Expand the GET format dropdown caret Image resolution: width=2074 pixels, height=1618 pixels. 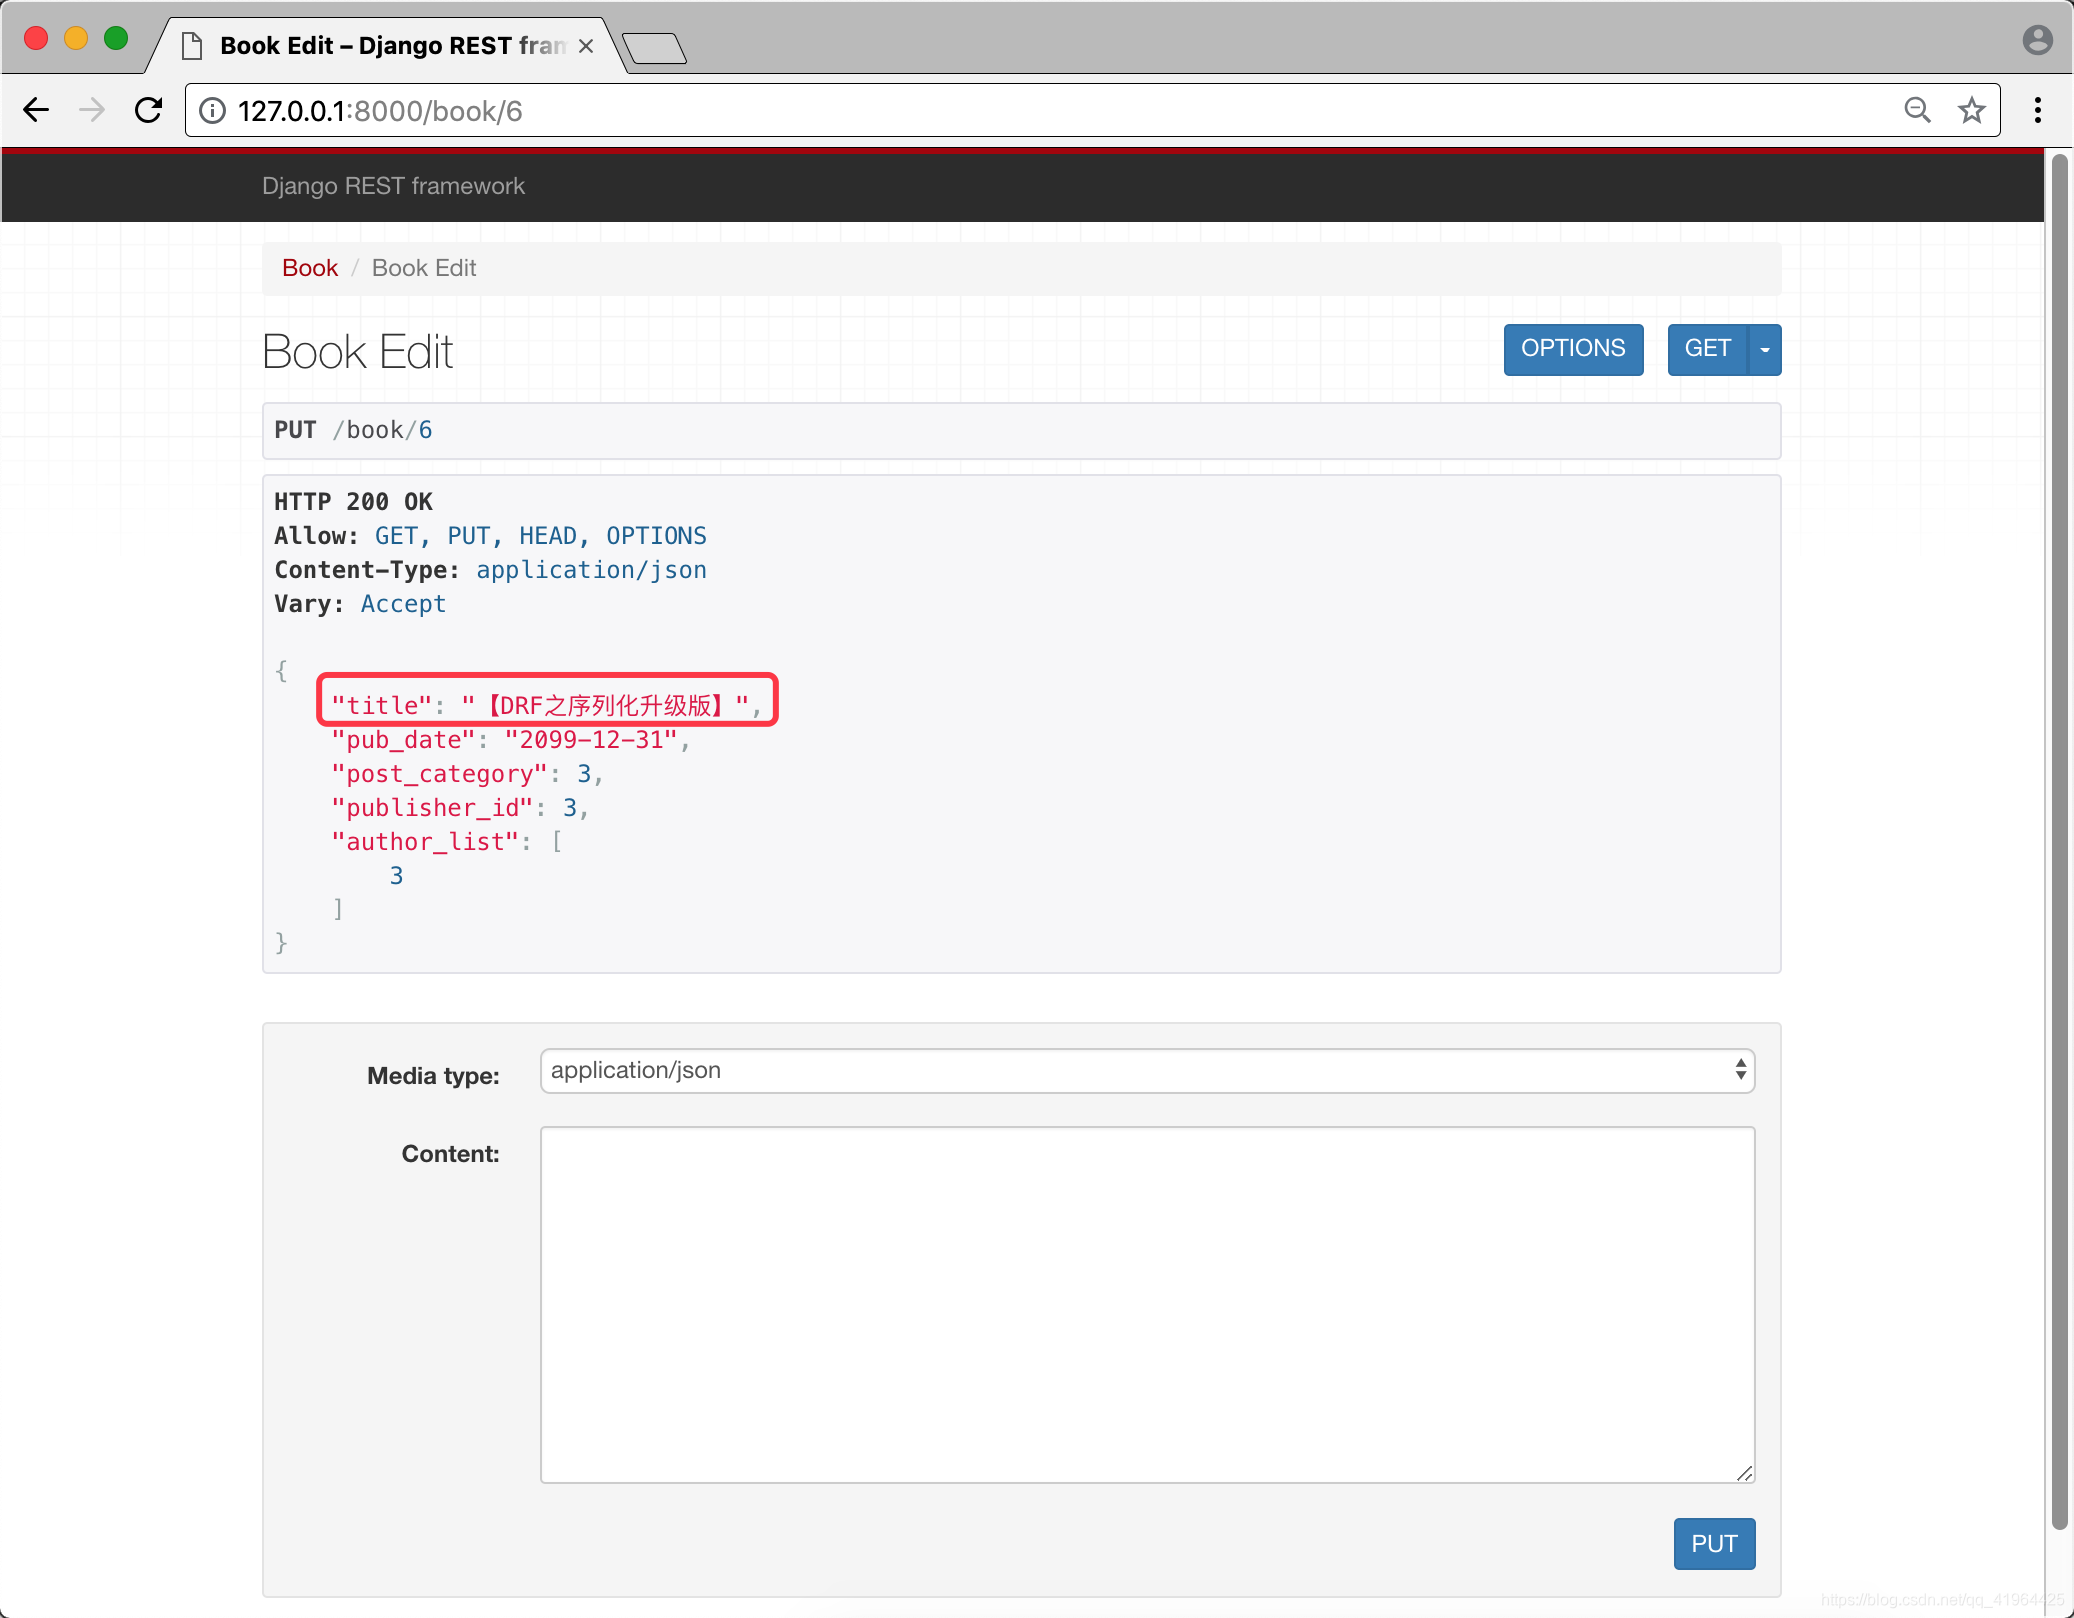point(1765,349)
